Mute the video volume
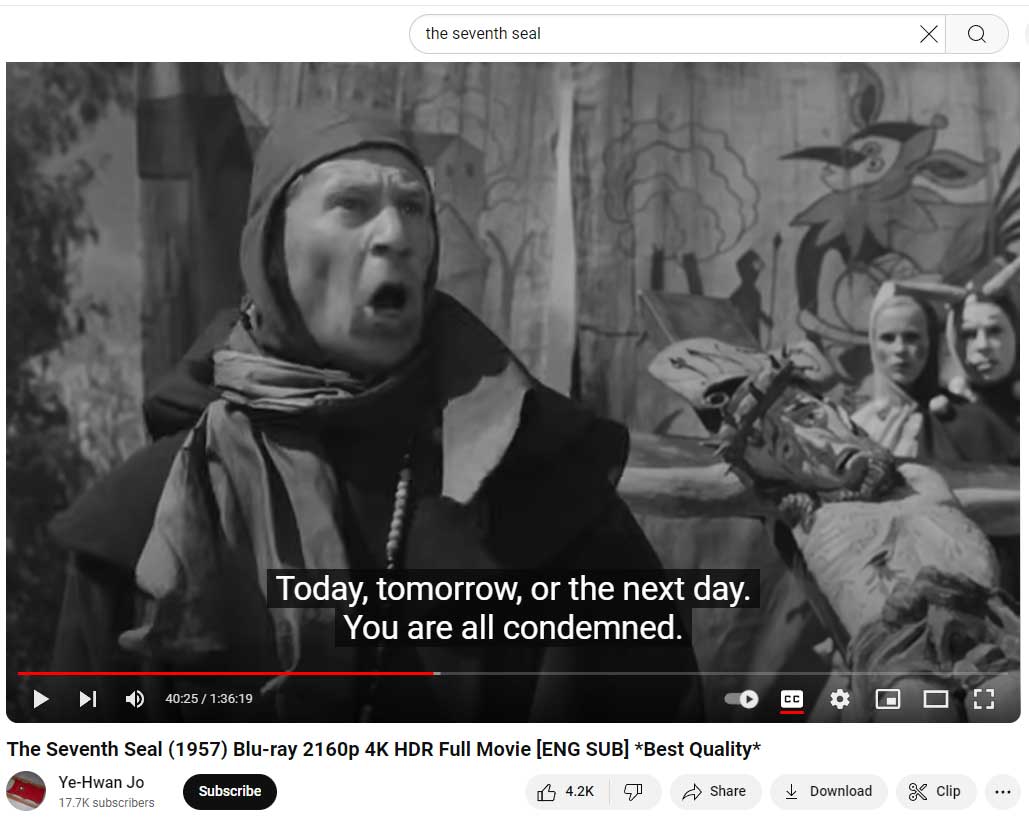This screenshot has width=1029, height=824. click(135, 699)
